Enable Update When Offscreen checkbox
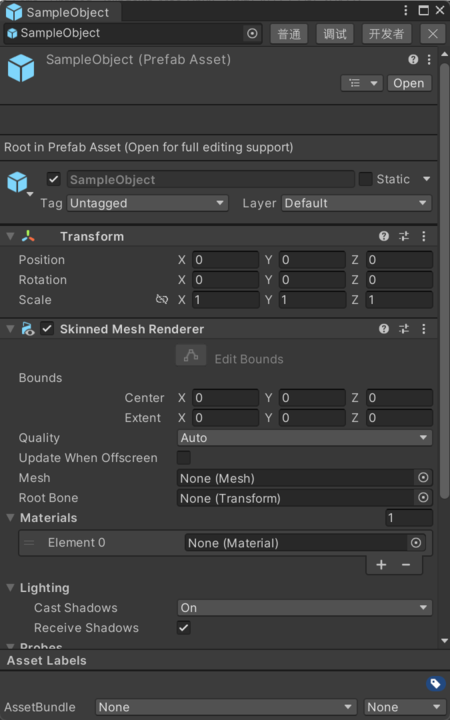 (x=184, y=457)
